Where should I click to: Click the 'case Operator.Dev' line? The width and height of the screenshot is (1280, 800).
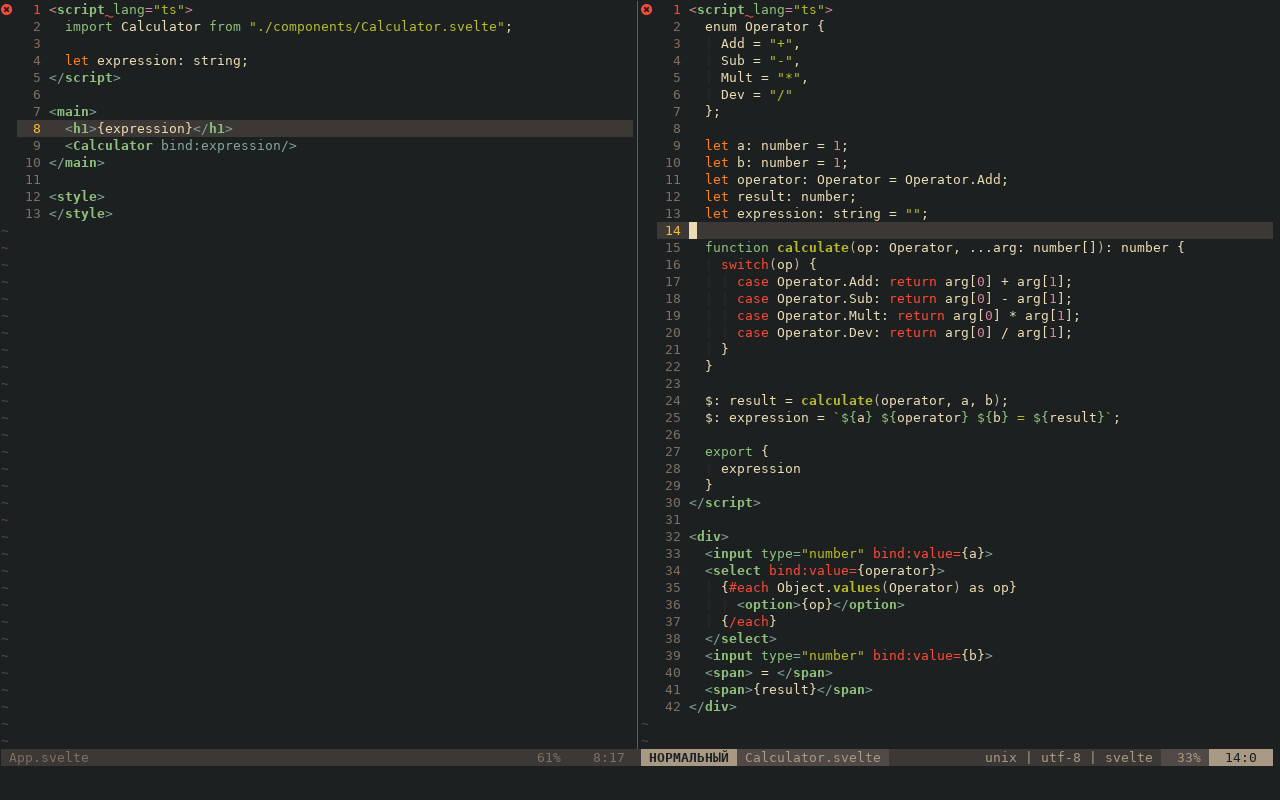(905, 332)
